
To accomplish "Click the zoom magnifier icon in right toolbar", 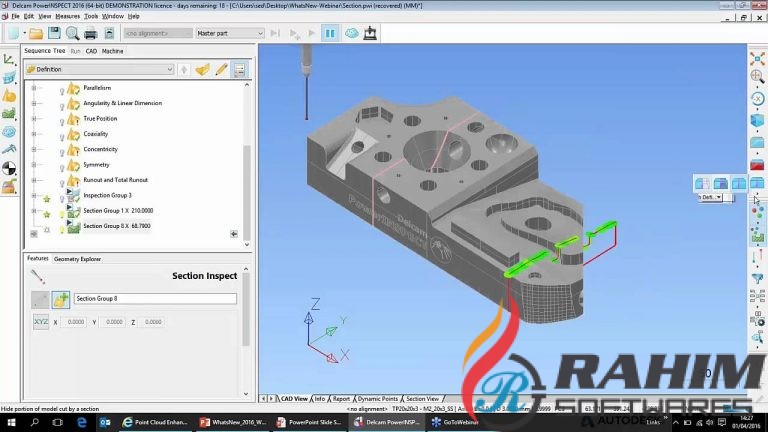I will pos(757,76).
